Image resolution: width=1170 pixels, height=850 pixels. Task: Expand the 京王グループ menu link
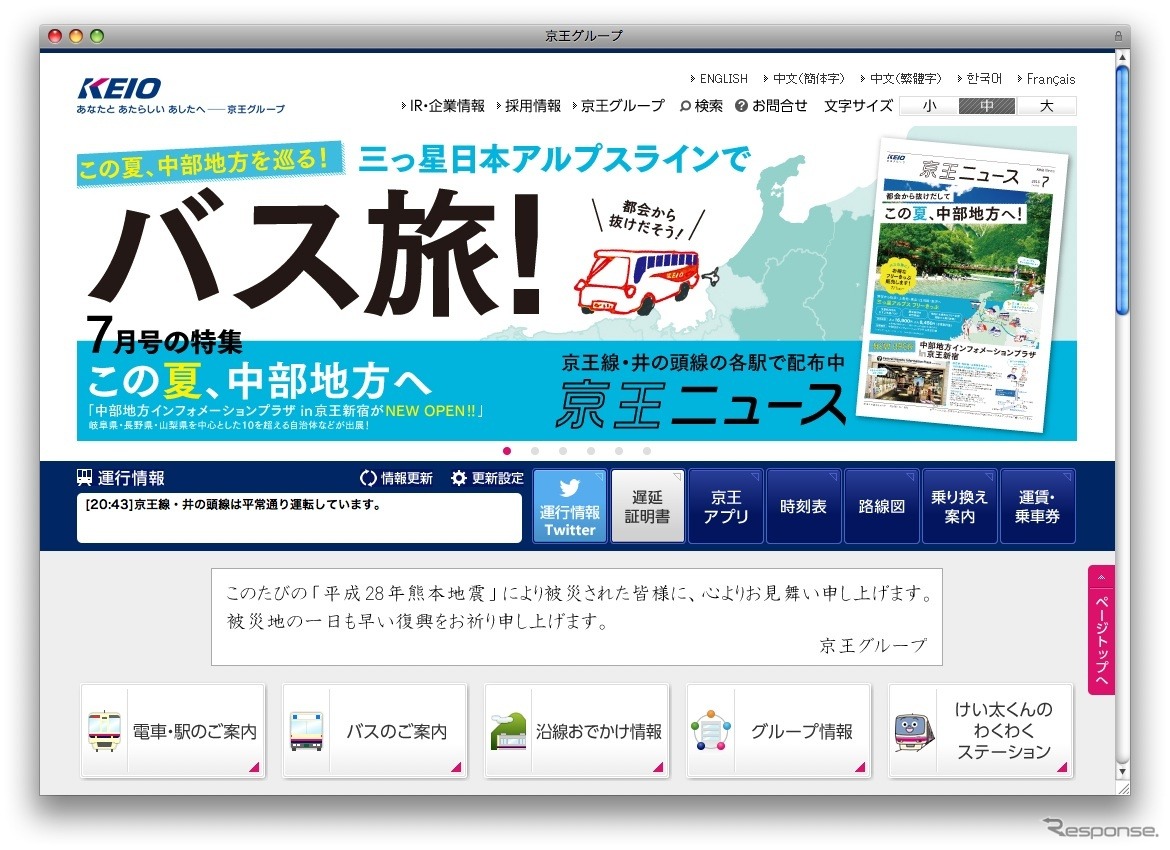point(621,106)
